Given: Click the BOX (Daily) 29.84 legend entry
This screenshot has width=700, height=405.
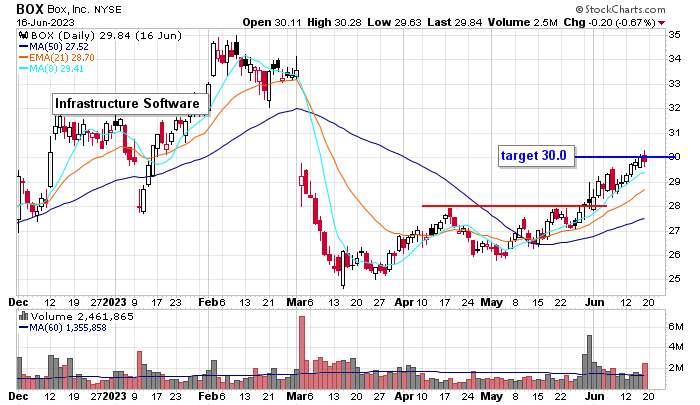Looking at the screenshot, I should pos(106,36).
